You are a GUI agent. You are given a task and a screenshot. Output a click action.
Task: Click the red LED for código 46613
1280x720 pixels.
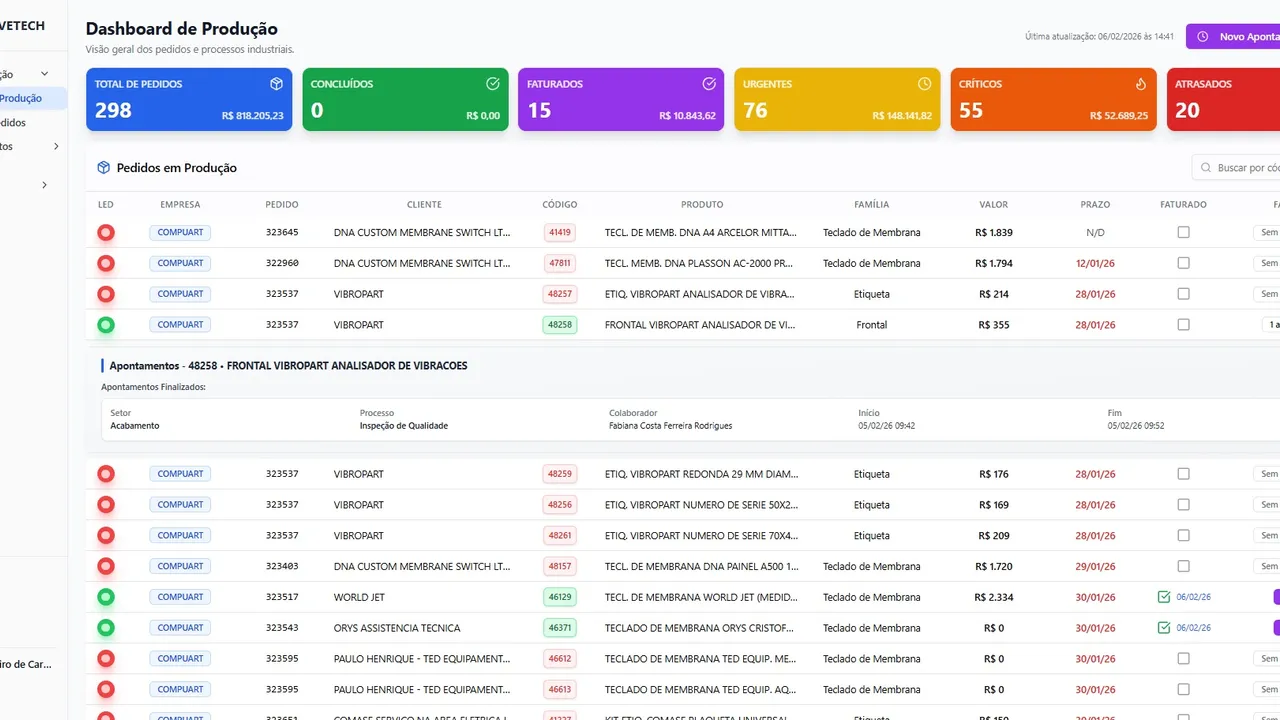pos(106,690)
